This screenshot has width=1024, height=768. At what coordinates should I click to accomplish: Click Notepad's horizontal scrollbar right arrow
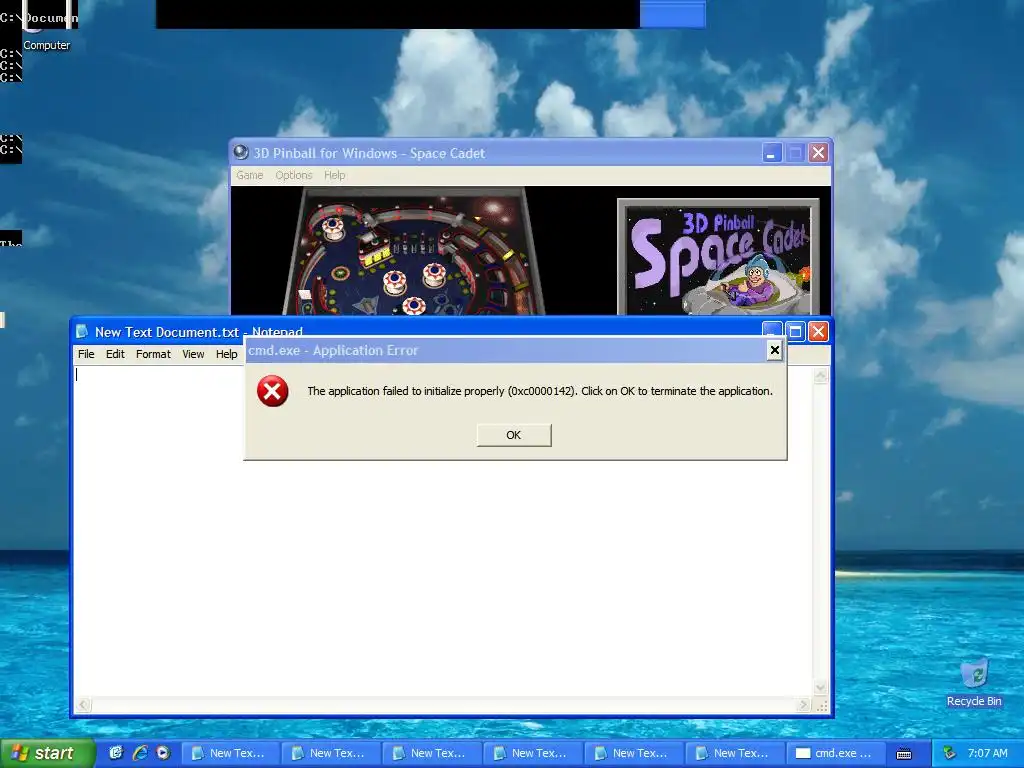click(x=804, y=705)
